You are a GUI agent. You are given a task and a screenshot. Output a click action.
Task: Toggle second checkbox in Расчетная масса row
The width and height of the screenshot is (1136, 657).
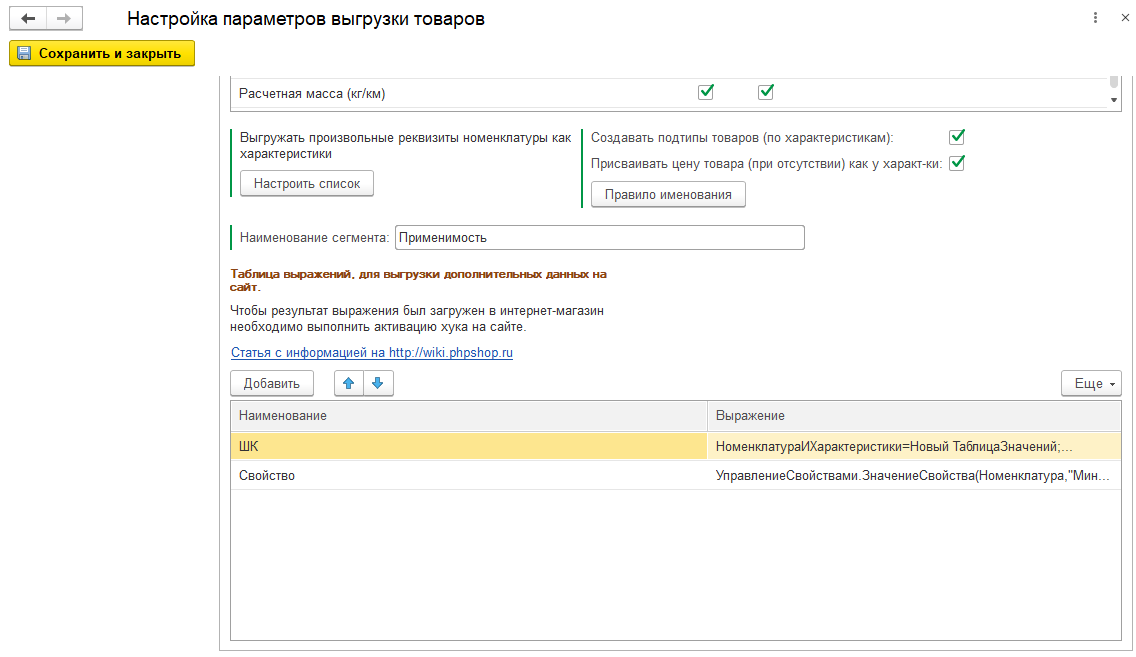pyautogui.click(x=766, y=92)
